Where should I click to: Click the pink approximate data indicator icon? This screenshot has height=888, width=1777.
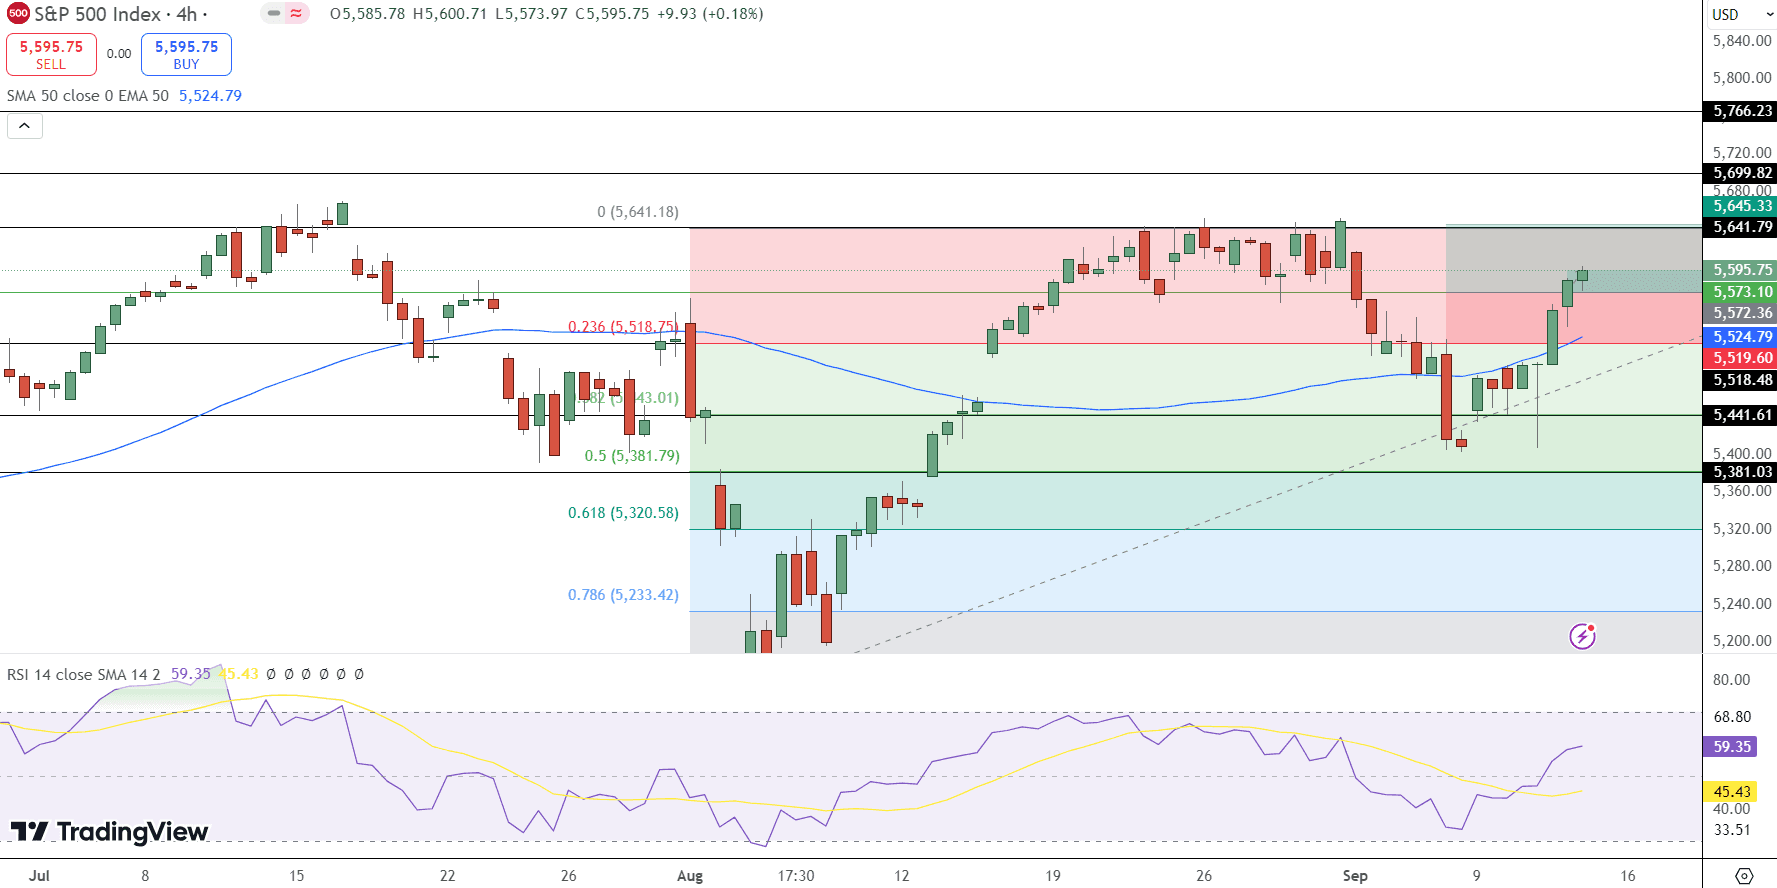(x=296, y=14)
